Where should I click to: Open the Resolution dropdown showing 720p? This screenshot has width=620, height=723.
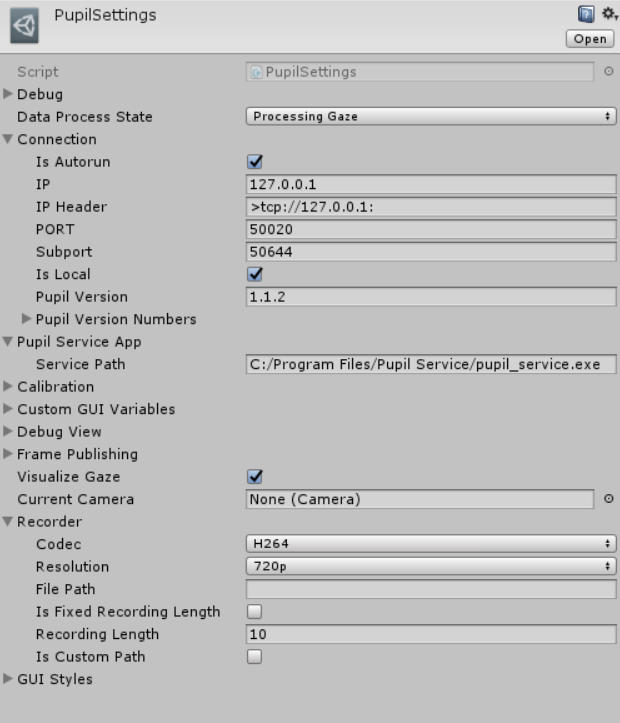[431, 566]
